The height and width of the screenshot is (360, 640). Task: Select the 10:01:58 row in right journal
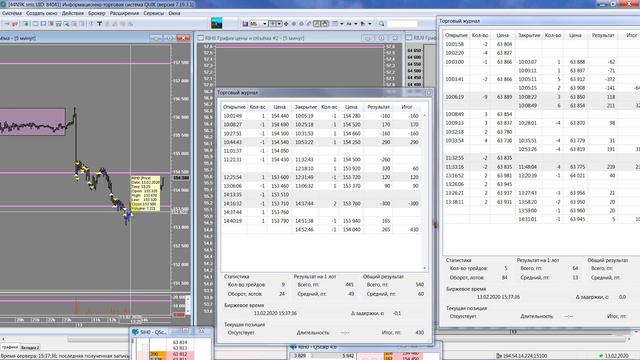click(542, 44)
